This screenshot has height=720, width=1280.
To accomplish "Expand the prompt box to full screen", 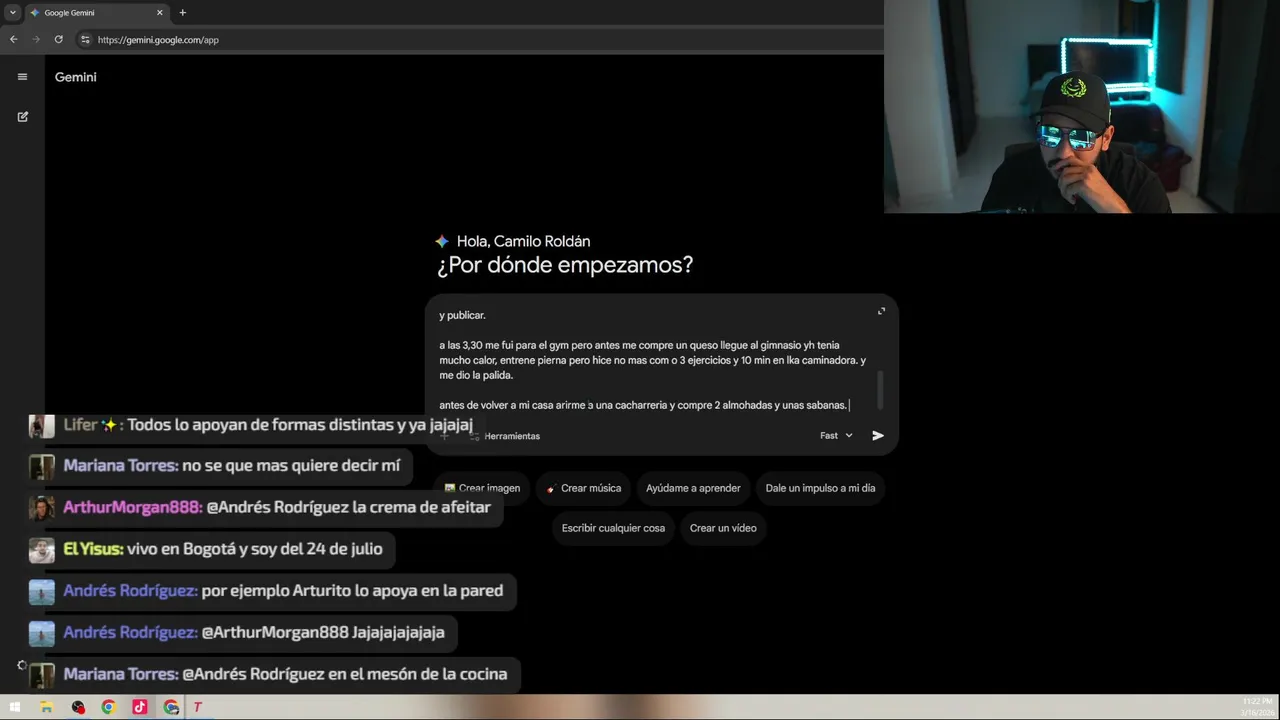I will pos(881,311).
